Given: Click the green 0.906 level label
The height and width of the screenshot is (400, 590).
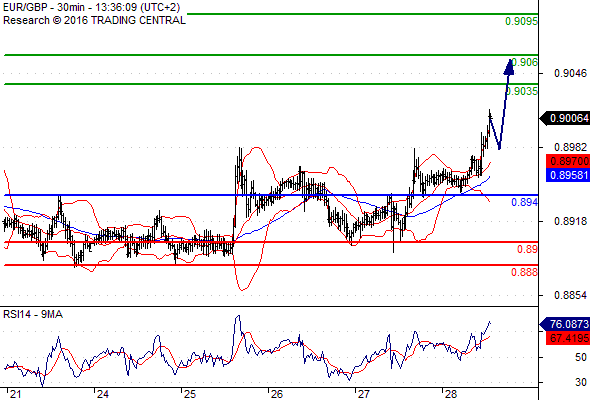Looking at the screenshot, I should pos(525,62).
